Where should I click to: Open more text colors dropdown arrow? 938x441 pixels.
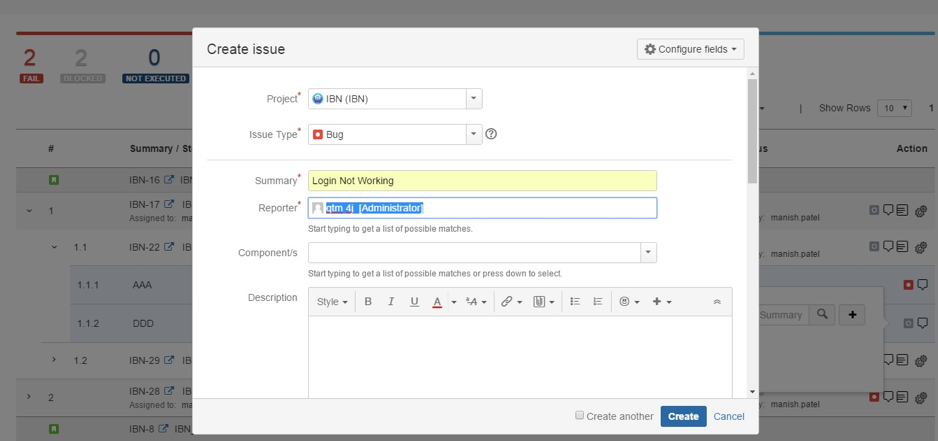click(x=453, y=302)
